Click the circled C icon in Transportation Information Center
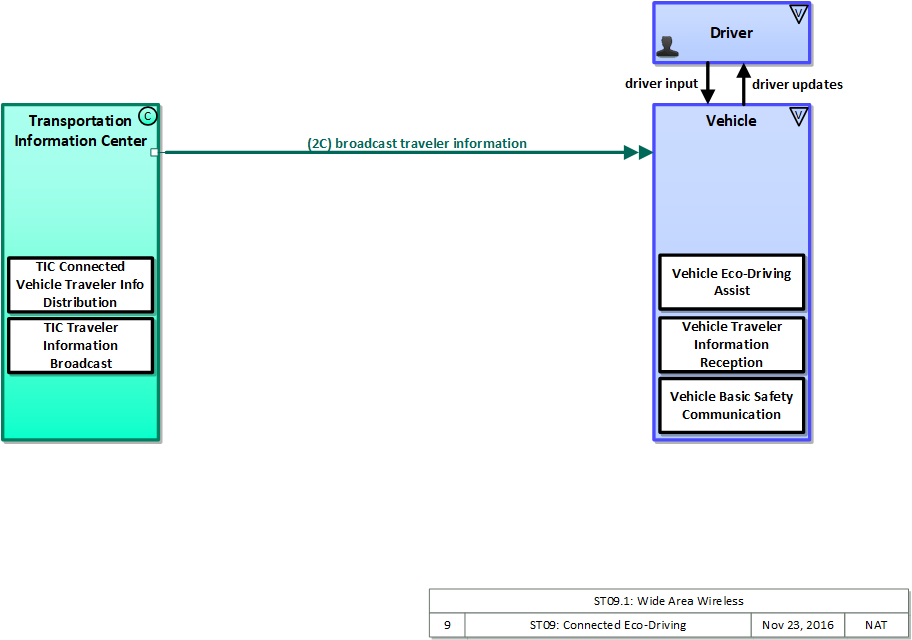Viewport: 912px width, 640px height. click(148, 116)
